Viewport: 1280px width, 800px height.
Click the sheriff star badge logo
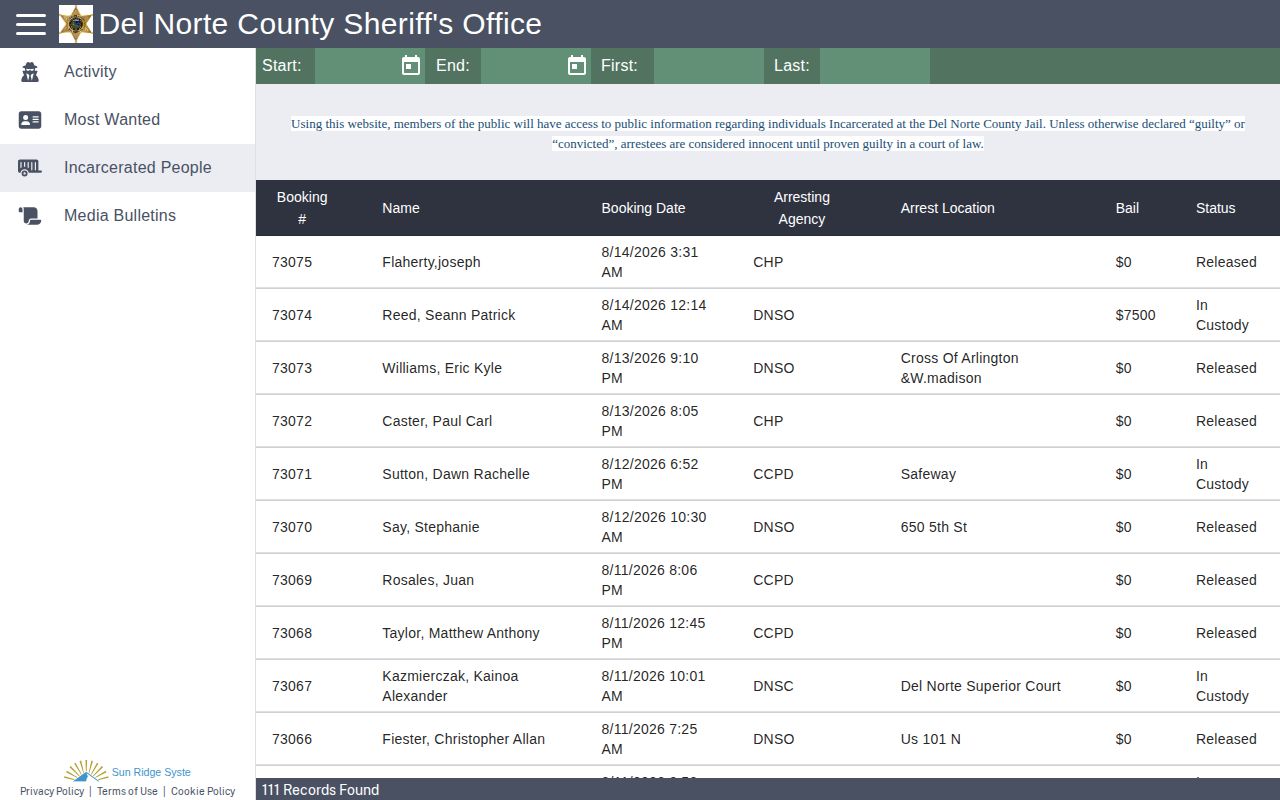76,24
